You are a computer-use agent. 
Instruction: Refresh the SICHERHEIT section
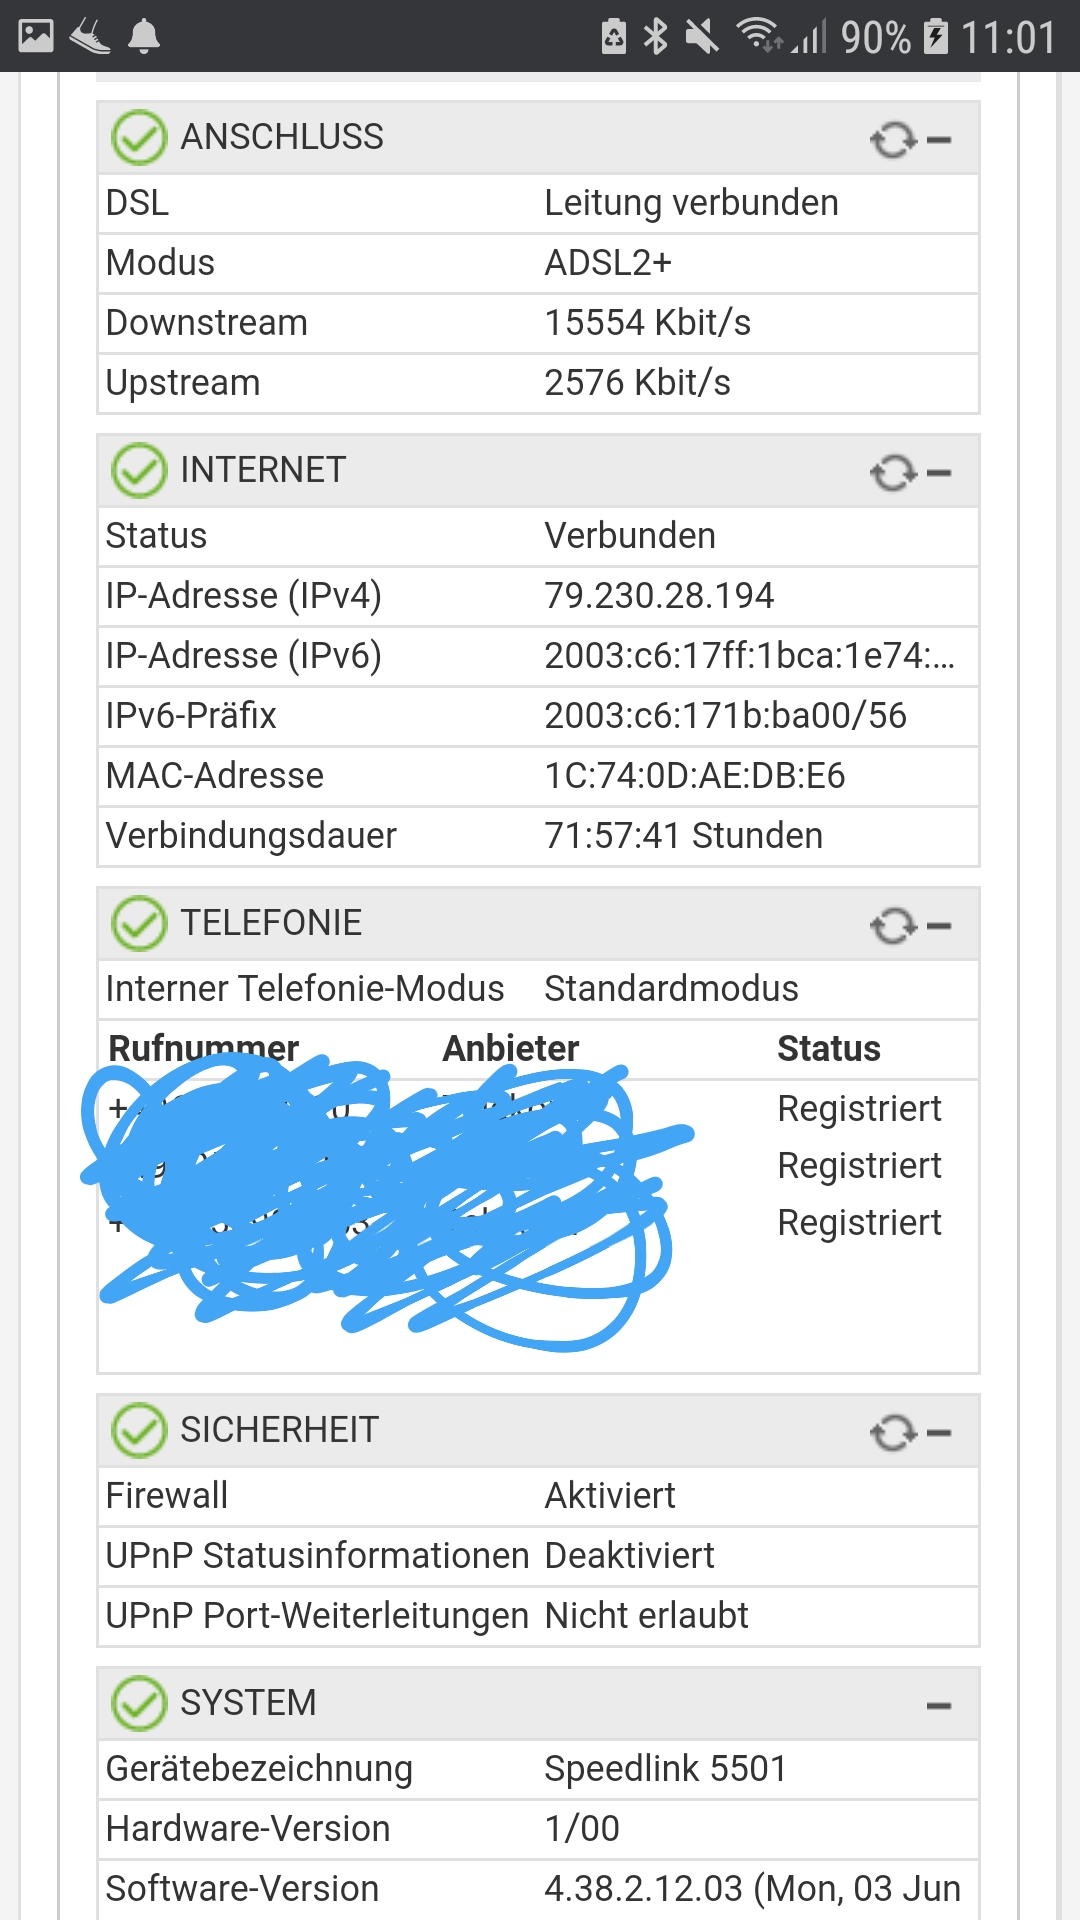tap(893, 1433)
